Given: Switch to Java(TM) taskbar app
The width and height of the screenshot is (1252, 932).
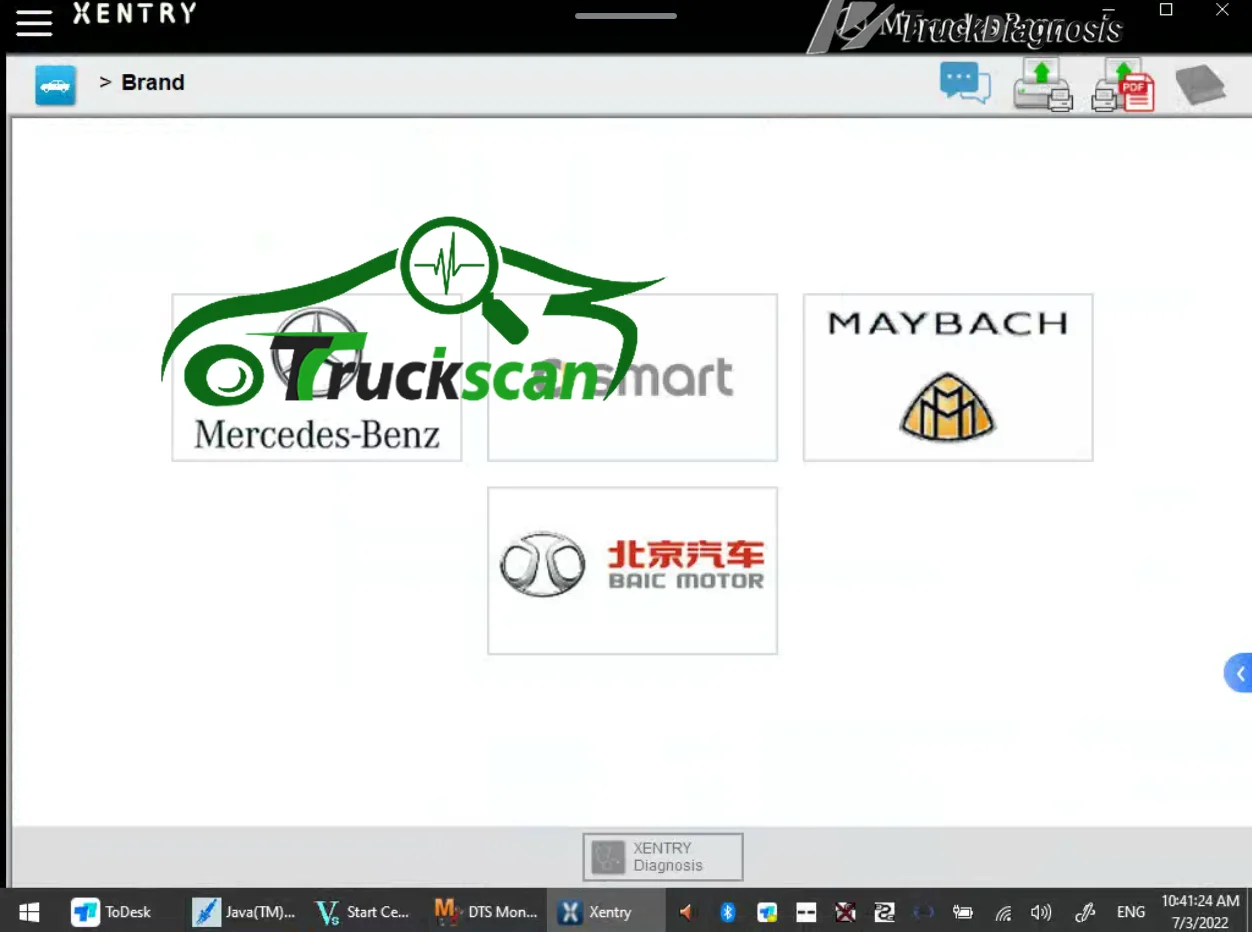Looking at the screenshot, I should pyautogui.click(x=245, y=912).
